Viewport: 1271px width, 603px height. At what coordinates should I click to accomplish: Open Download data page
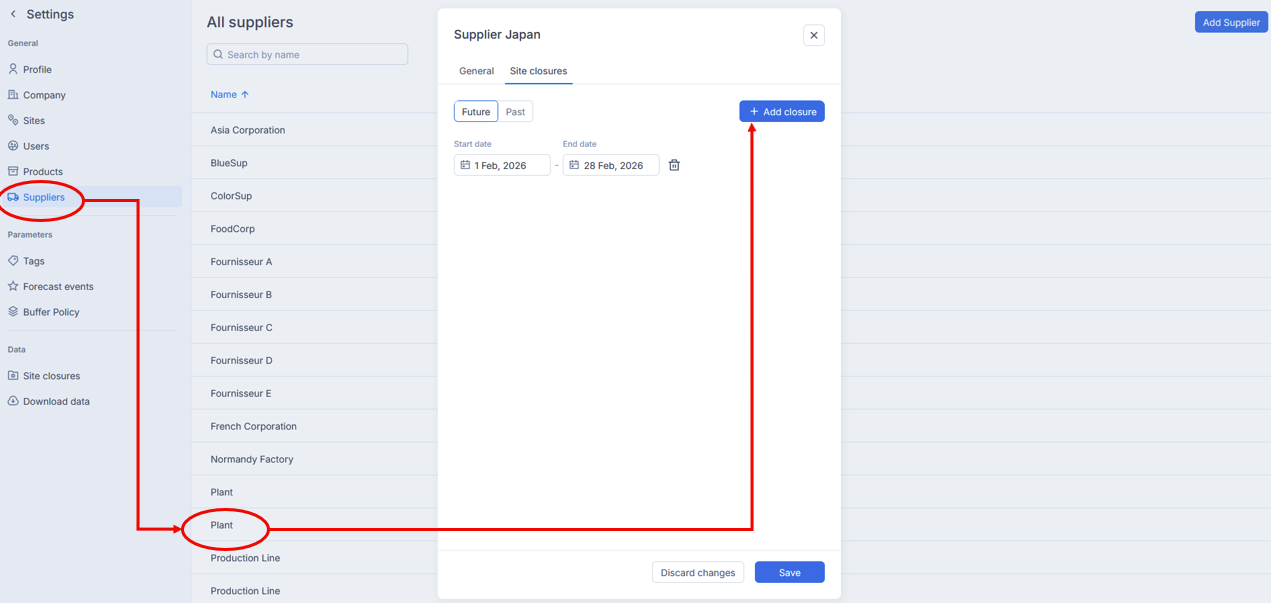pyautogui.click(x=56, y=402)
